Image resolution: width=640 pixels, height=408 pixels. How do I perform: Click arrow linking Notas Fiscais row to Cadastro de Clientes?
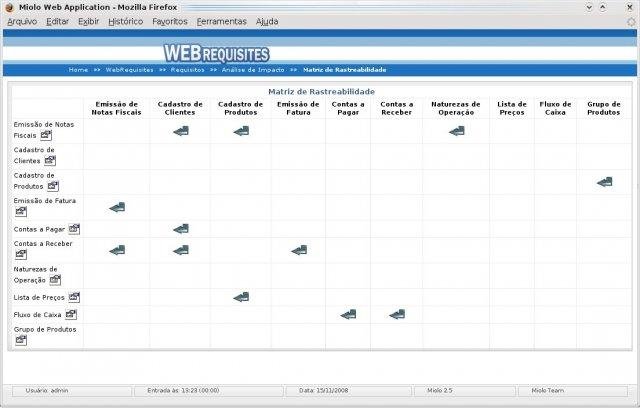(181, 131)
